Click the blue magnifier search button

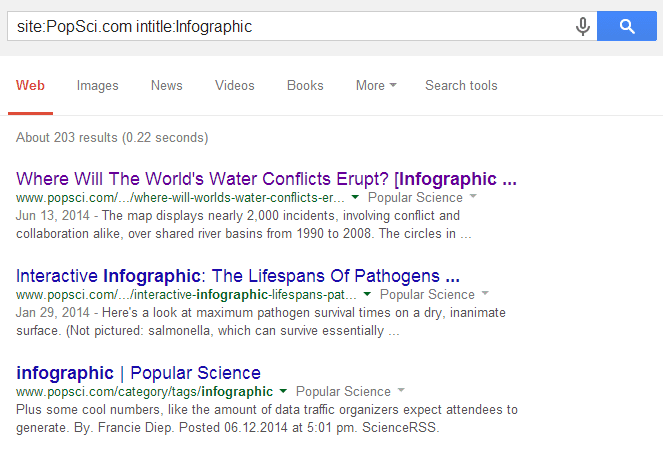pos(627,26)
